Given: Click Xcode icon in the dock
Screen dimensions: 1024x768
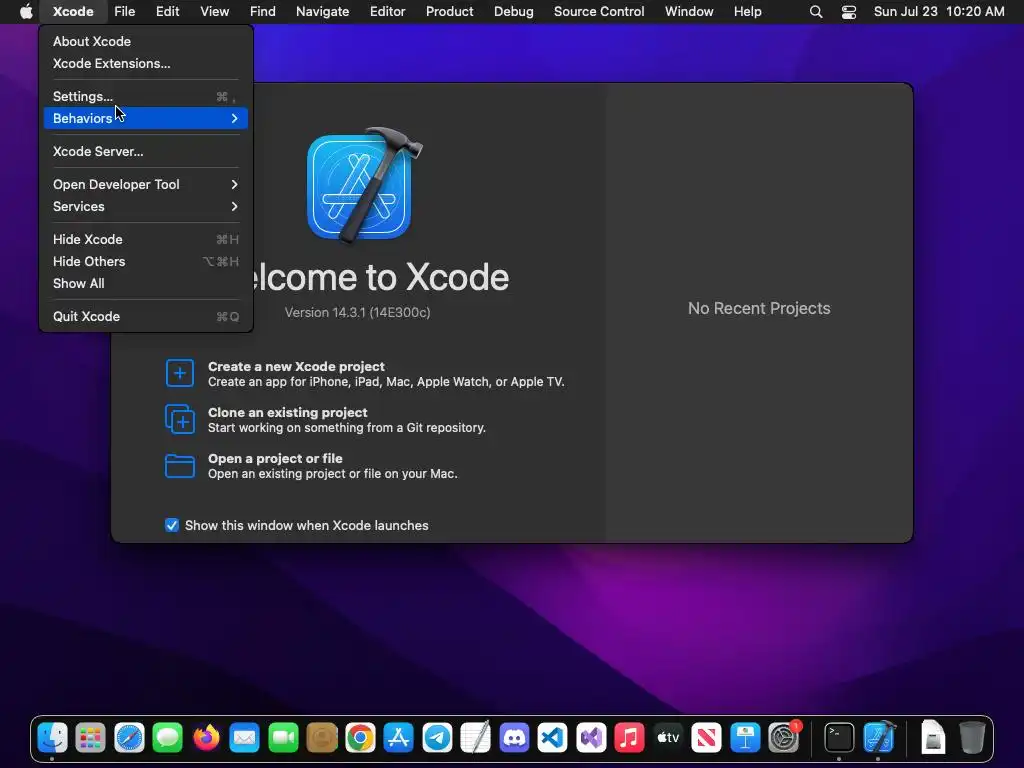Looking at the screenshot, I should pos(879,738).
